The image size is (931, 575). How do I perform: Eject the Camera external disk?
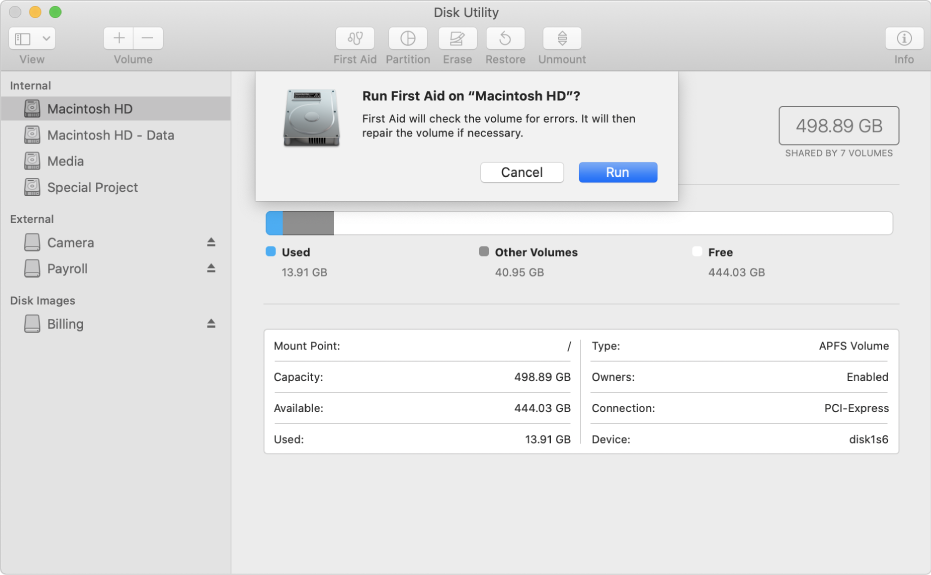click(x=211, y=242)
